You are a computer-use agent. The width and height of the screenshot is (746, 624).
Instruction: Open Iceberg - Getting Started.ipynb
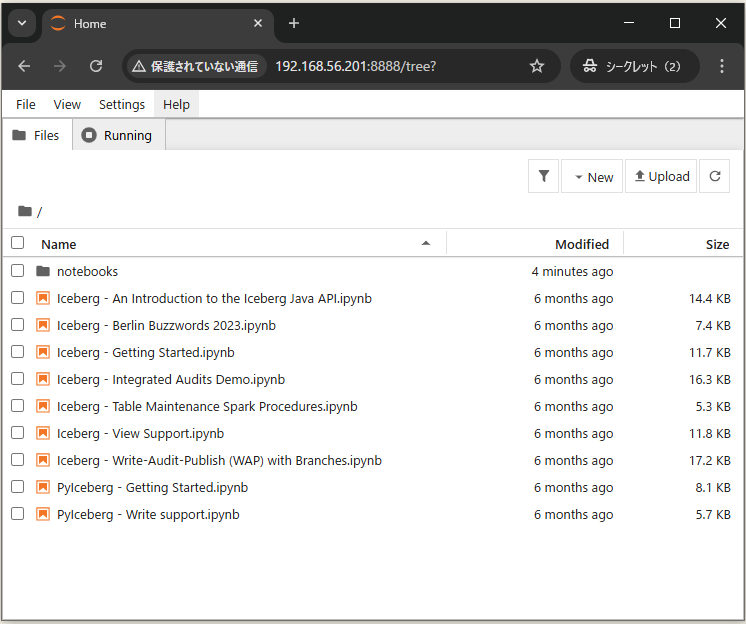(146, 352)
